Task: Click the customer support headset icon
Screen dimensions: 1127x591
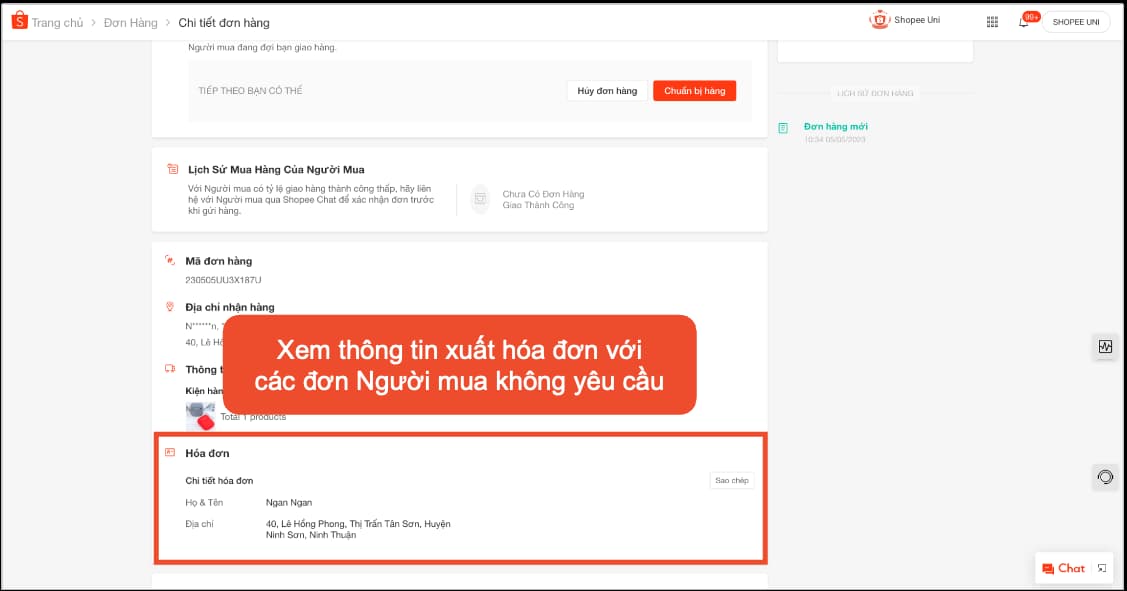Action: click(1105, 477)
